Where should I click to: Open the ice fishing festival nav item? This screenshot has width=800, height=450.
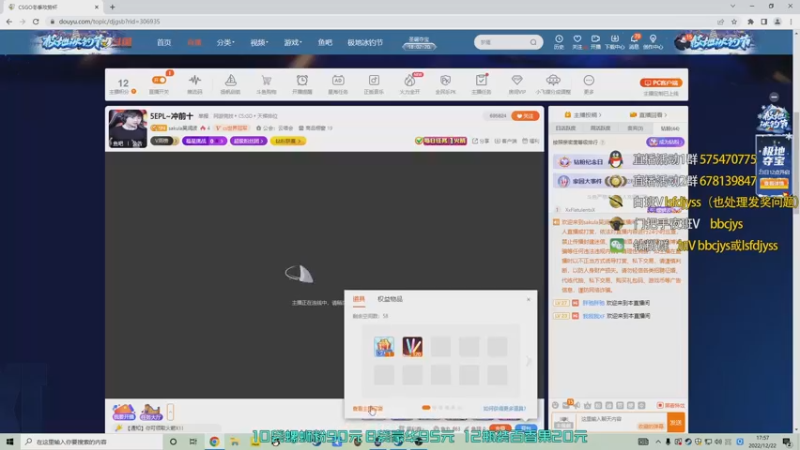365,42
